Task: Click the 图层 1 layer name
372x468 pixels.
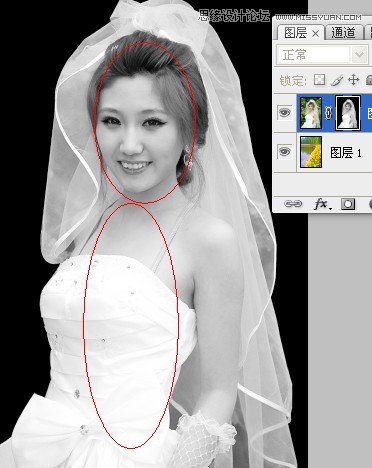Action: point(346,153)
